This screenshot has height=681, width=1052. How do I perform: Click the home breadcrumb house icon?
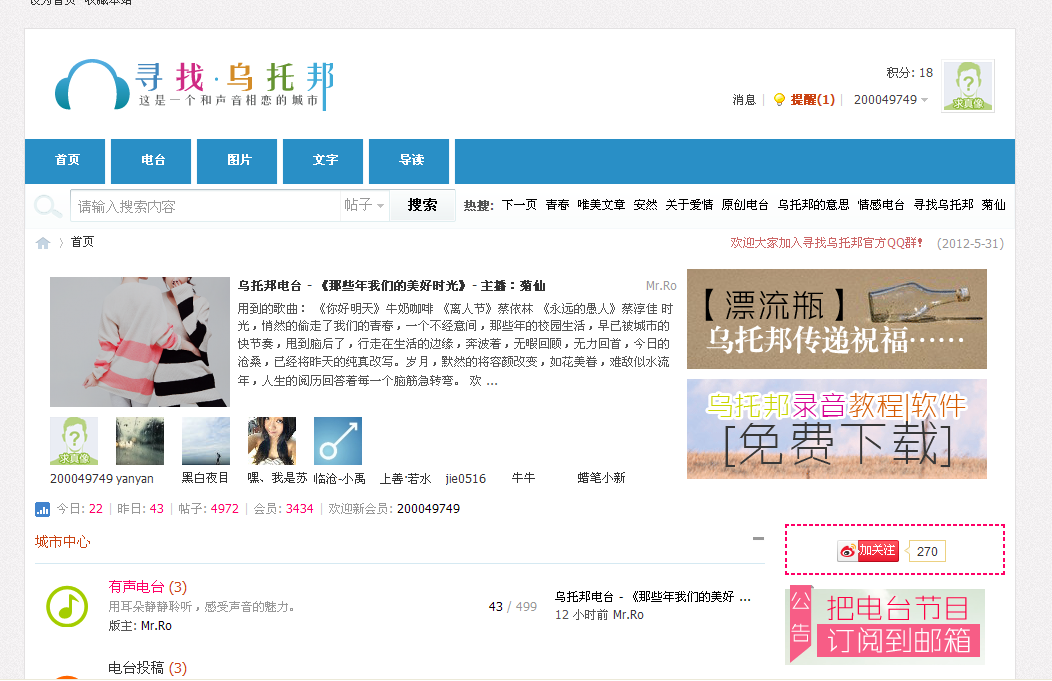click(43, 242)
